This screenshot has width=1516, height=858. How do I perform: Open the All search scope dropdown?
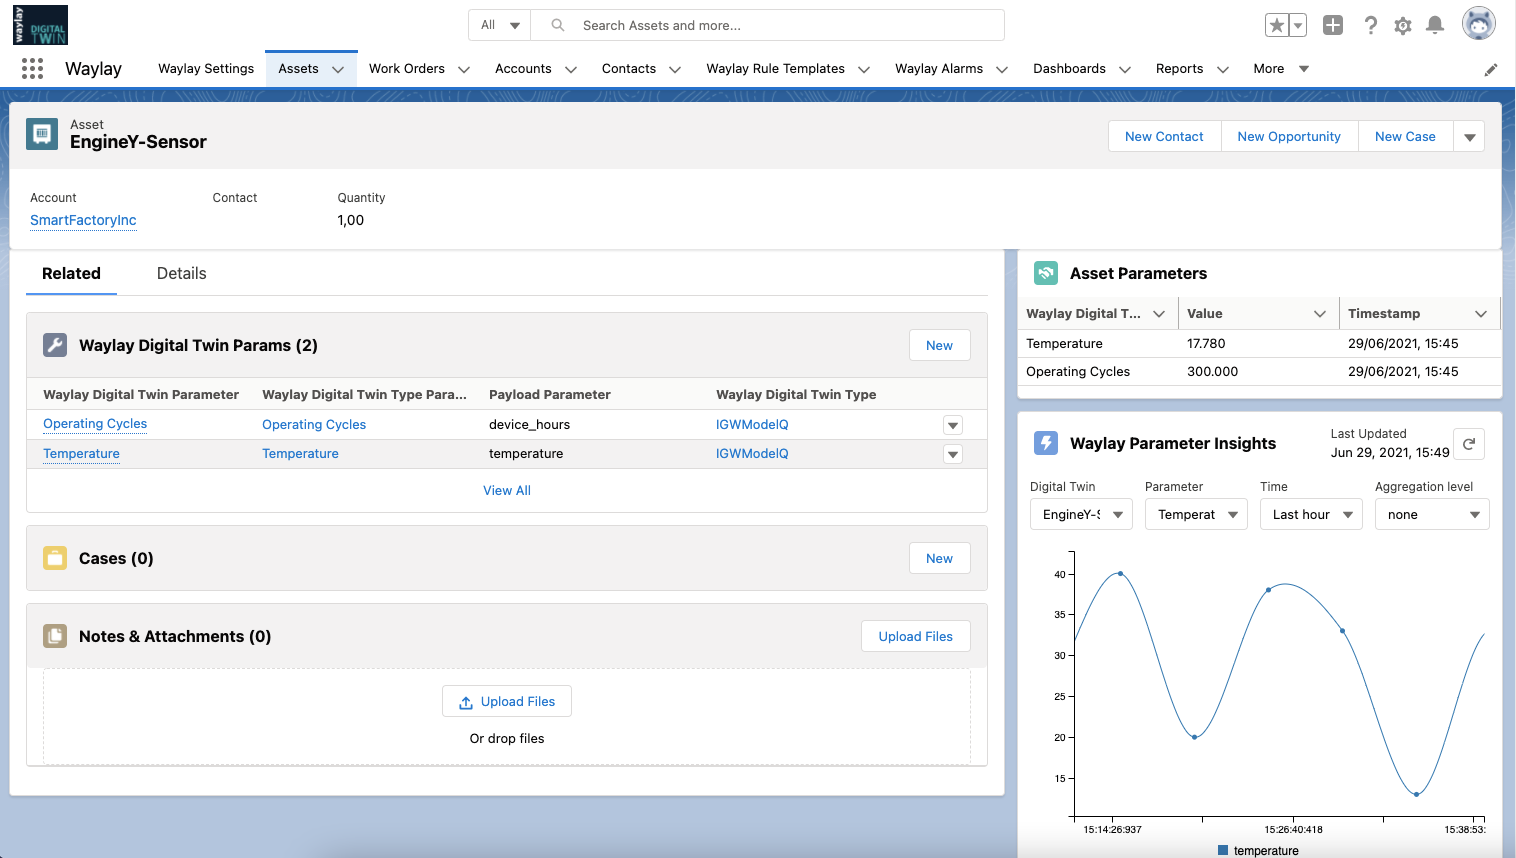pos(500,25)
